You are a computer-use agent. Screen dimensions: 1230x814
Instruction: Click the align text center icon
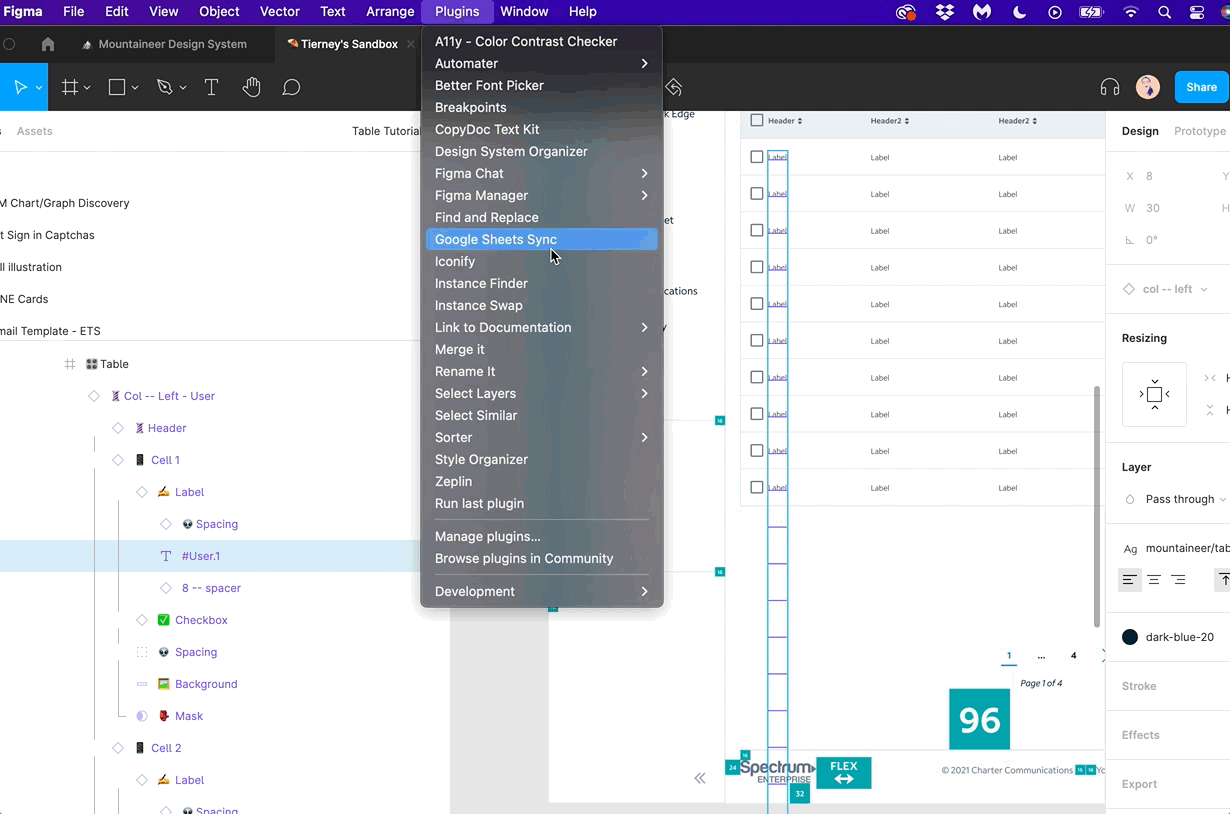(x=1154, y=580)
